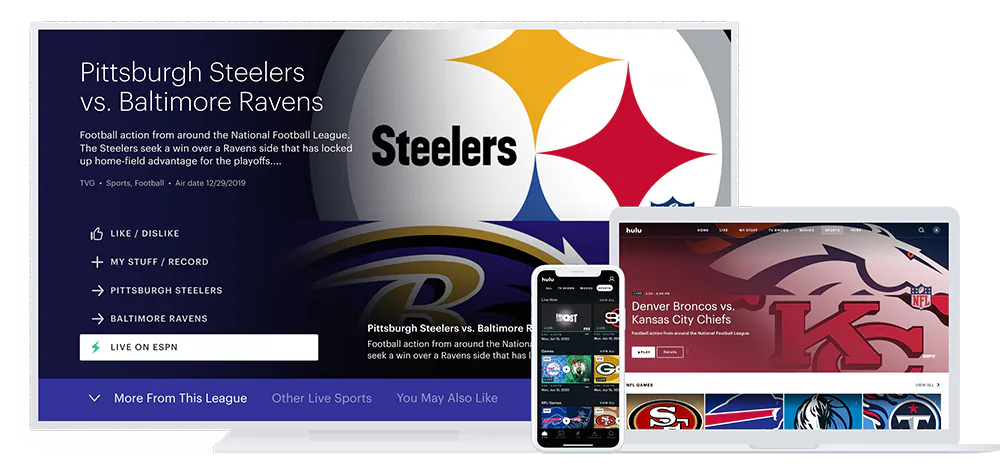
Task: Open the Bills vs. Patriots card on phone
Action: click(566, 419)
